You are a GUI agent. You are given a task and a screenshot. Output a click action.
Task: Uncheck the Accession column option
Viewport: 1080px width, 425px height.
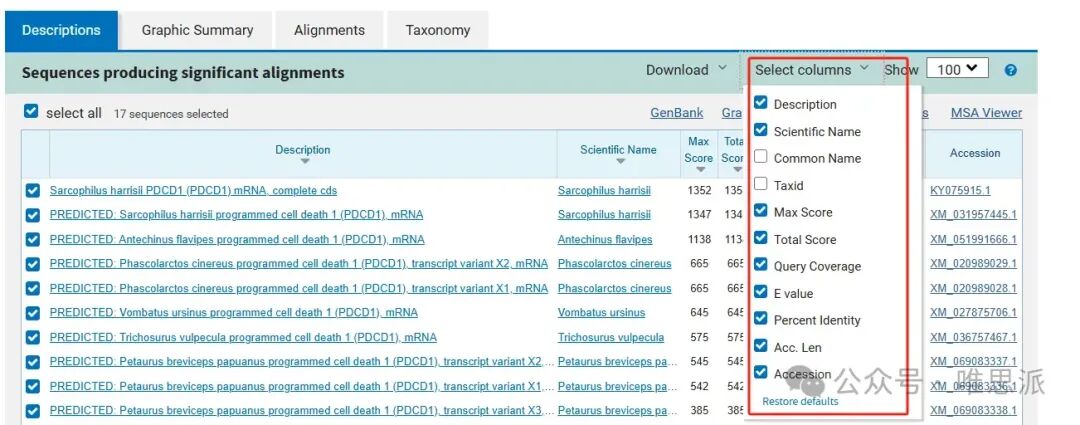point(760,372)
